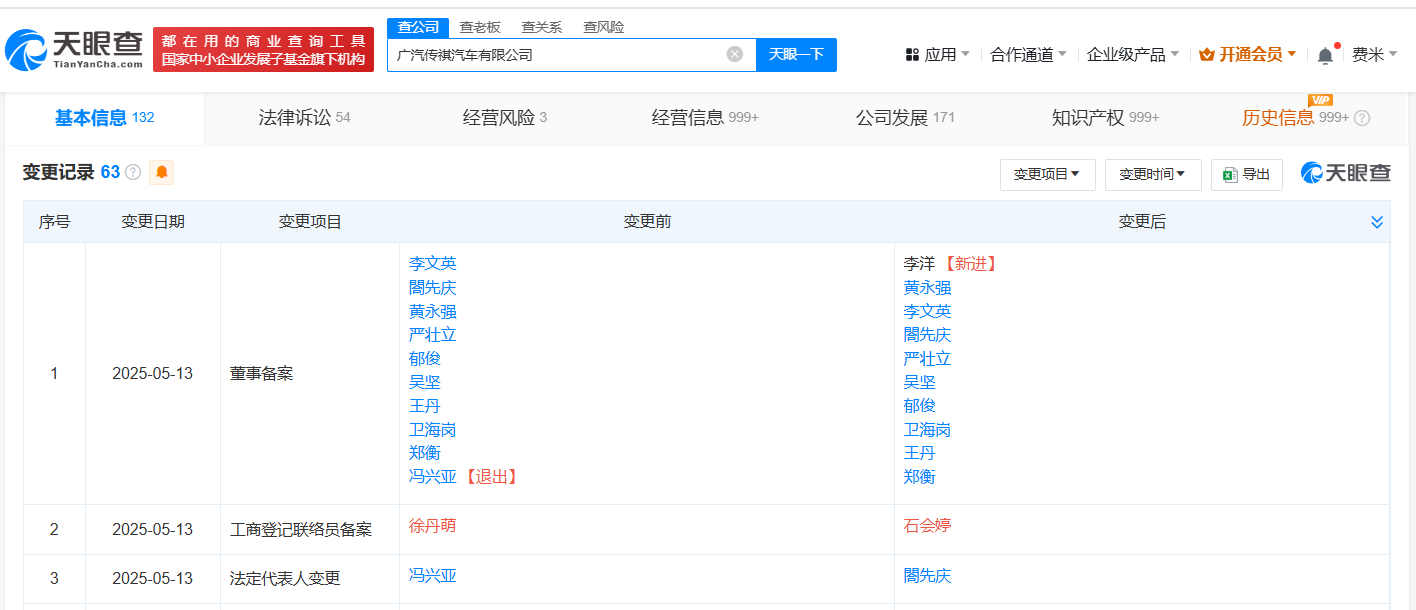Click the bell icon beside 变更记录
This screenshot has width=1416, height=610.
coord(160,172)
